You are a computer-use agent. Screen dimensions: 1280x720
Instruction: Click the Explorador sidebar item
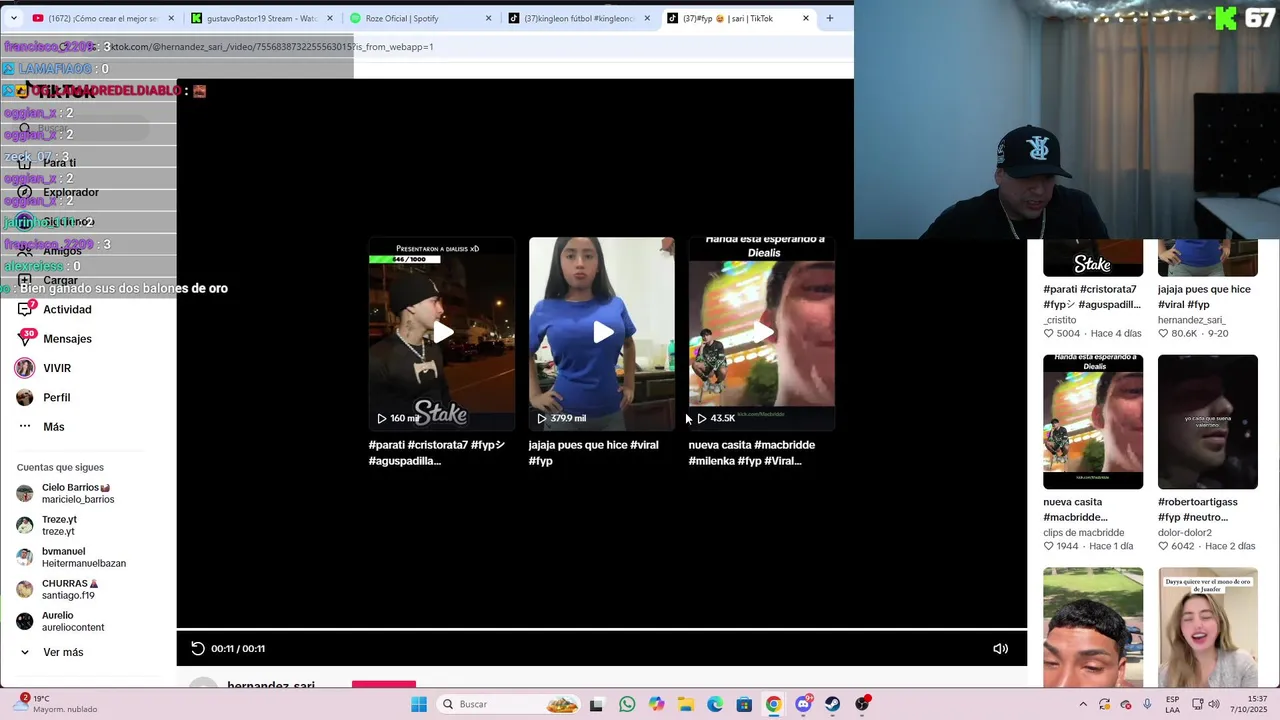coord(70,192)
